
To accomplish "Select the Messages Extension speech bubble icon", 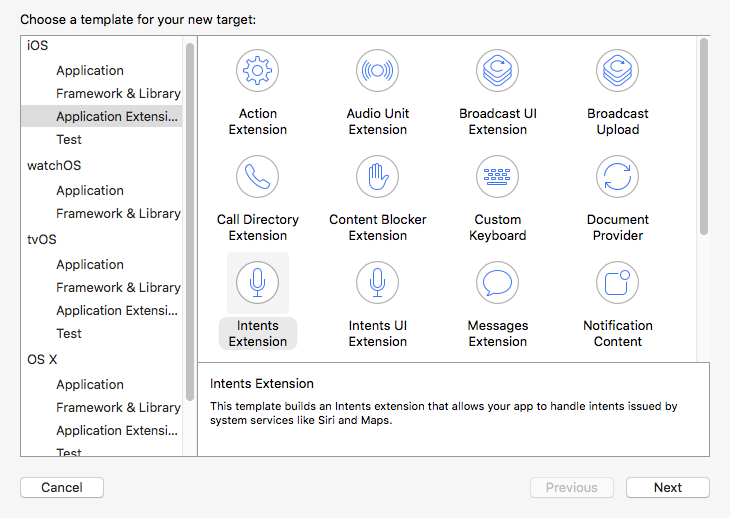I will coord(498,283).
